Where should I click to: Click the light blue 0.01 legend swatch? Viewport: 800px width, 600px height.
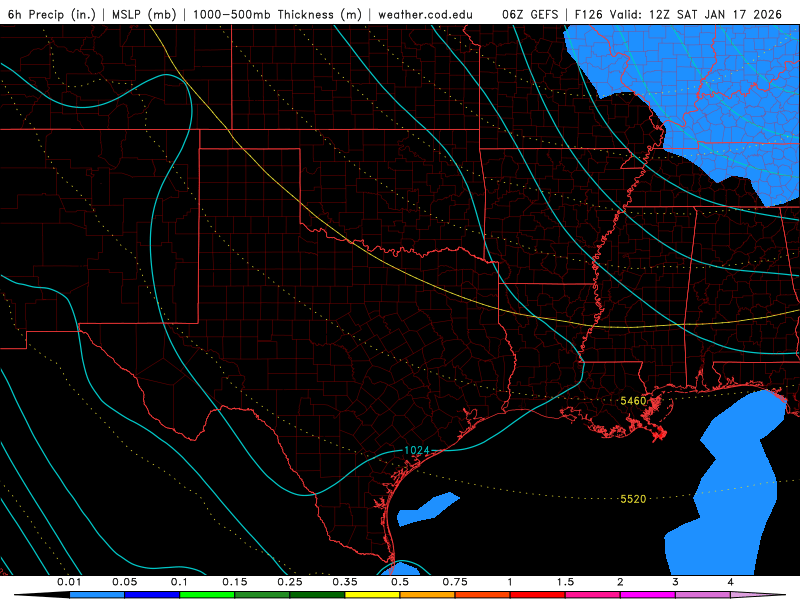(x=97, y=595)
